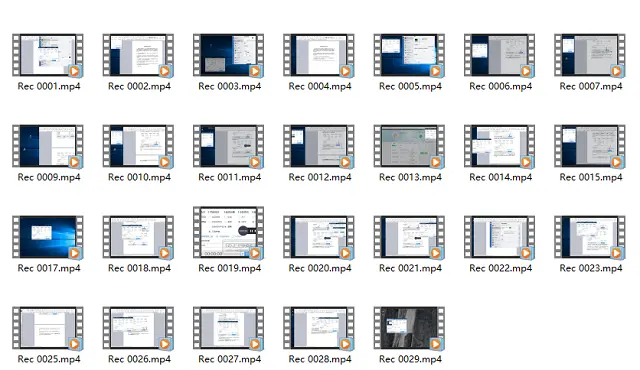Viewport: 640px width, 370px height.
Task: Click the Rec 0011.mp4 video thumbnail
Action: click(x=229, y=146)
